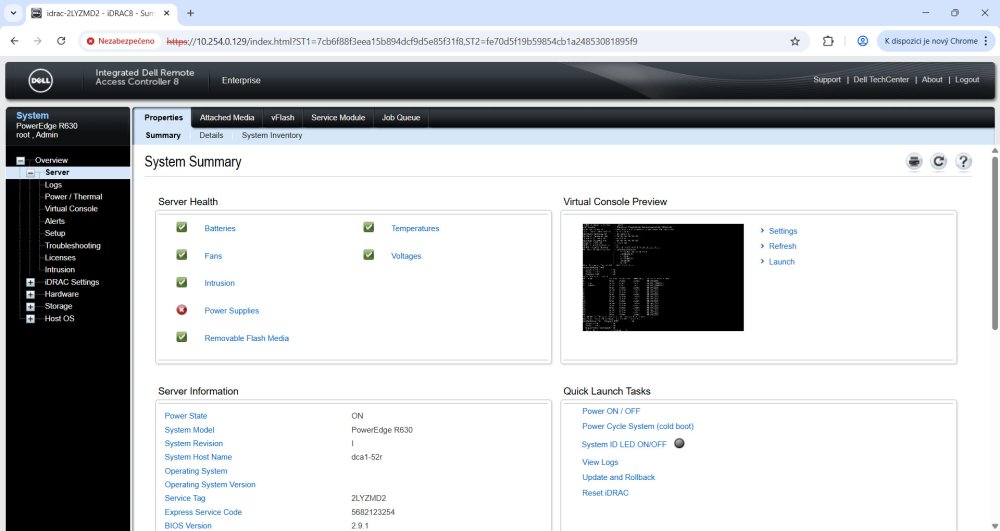The height and width of the screenshot is (531, 1000).
Task: Click the print page icon
Action: pyautogui.click(x=914, y=162)
